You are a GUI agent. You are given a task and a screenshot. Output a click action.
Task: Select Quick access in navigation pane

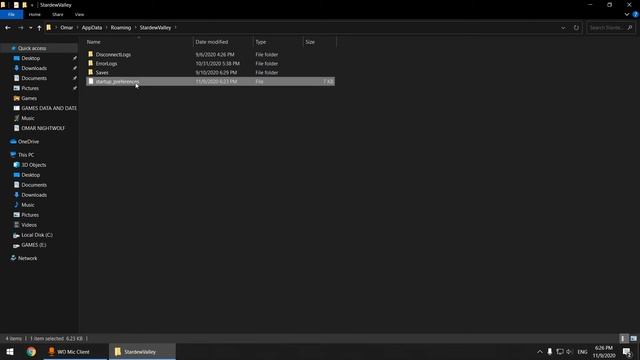[x=32, y=48]
